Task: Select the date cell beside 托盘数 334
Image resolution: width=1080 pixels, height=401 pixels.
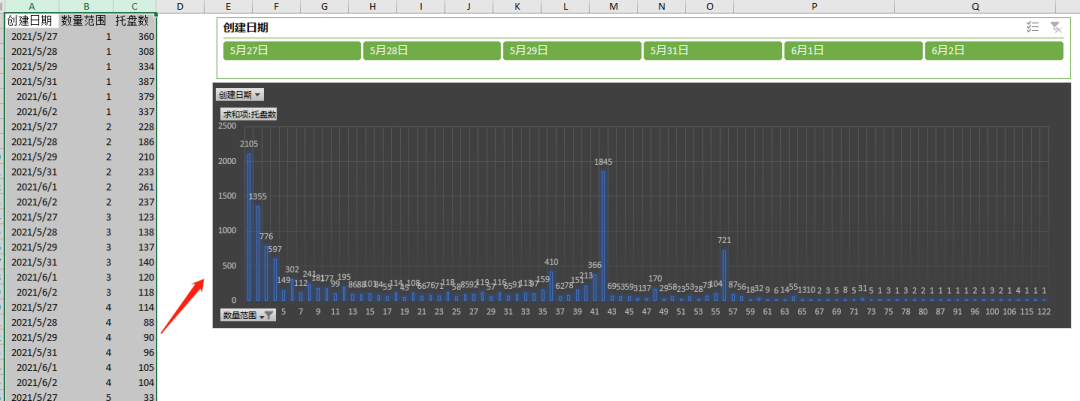Action: pos(32,67)
